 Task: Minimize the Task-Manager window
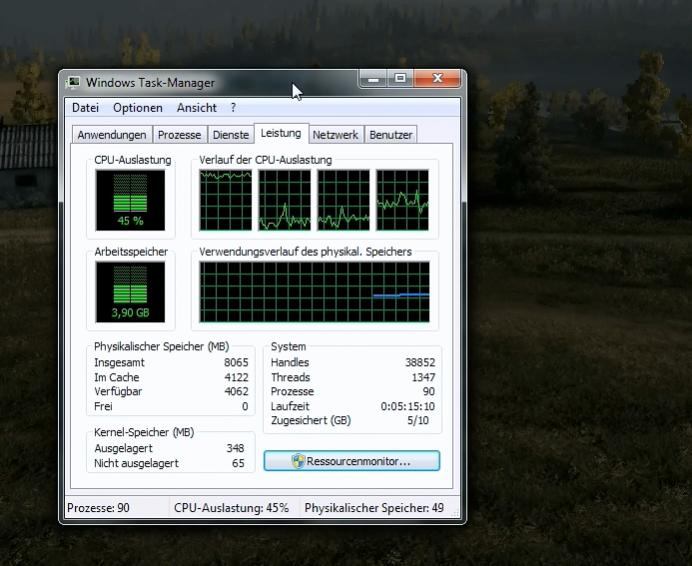tap(373, 79)
